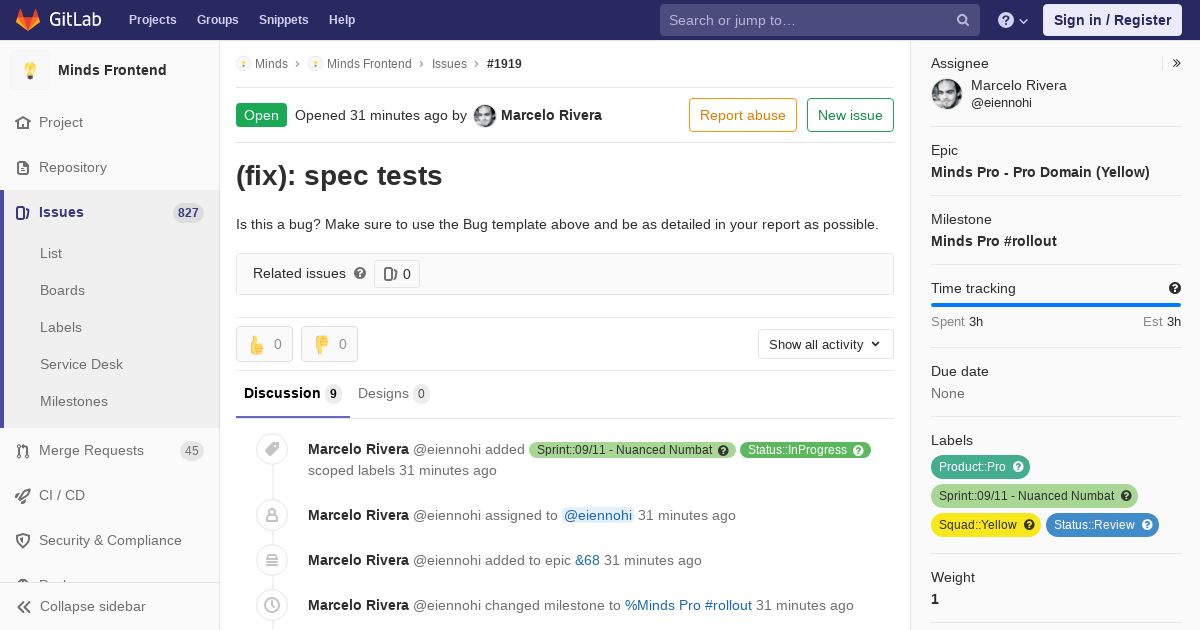Switch to the Discussion tab
Image resolution: width=1200 pixels, height=630 pixels.
pyautogui.click(x=293, y=393)
